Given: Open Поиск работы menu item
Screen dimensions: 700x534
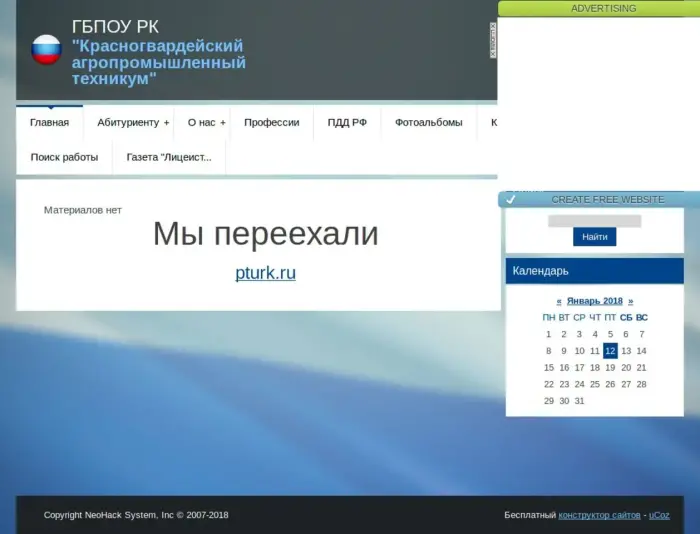Looking at the screenshot, I should pyautogui.click(x=64, y=157).
